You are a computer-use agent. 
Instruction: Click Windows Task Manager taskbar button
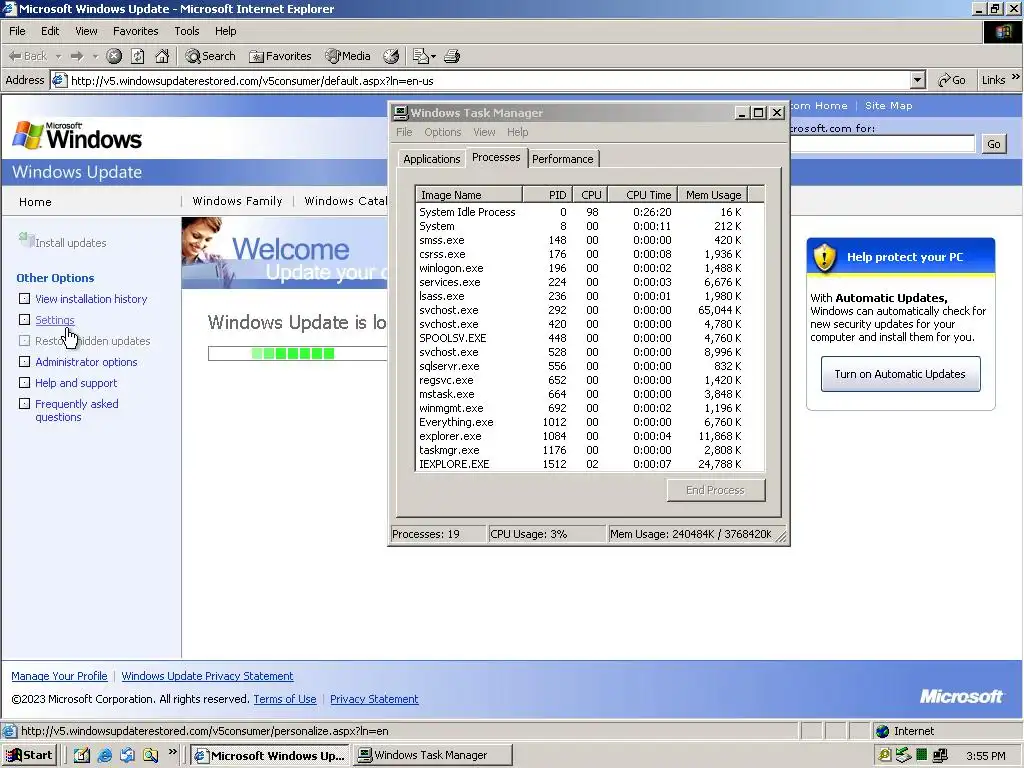point(433,755)
